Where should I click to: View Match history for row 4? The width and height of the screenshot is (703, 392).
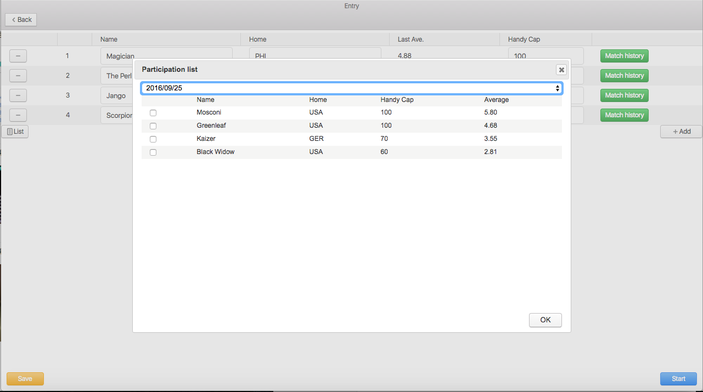pyautogui.click(x=624, y=115)
